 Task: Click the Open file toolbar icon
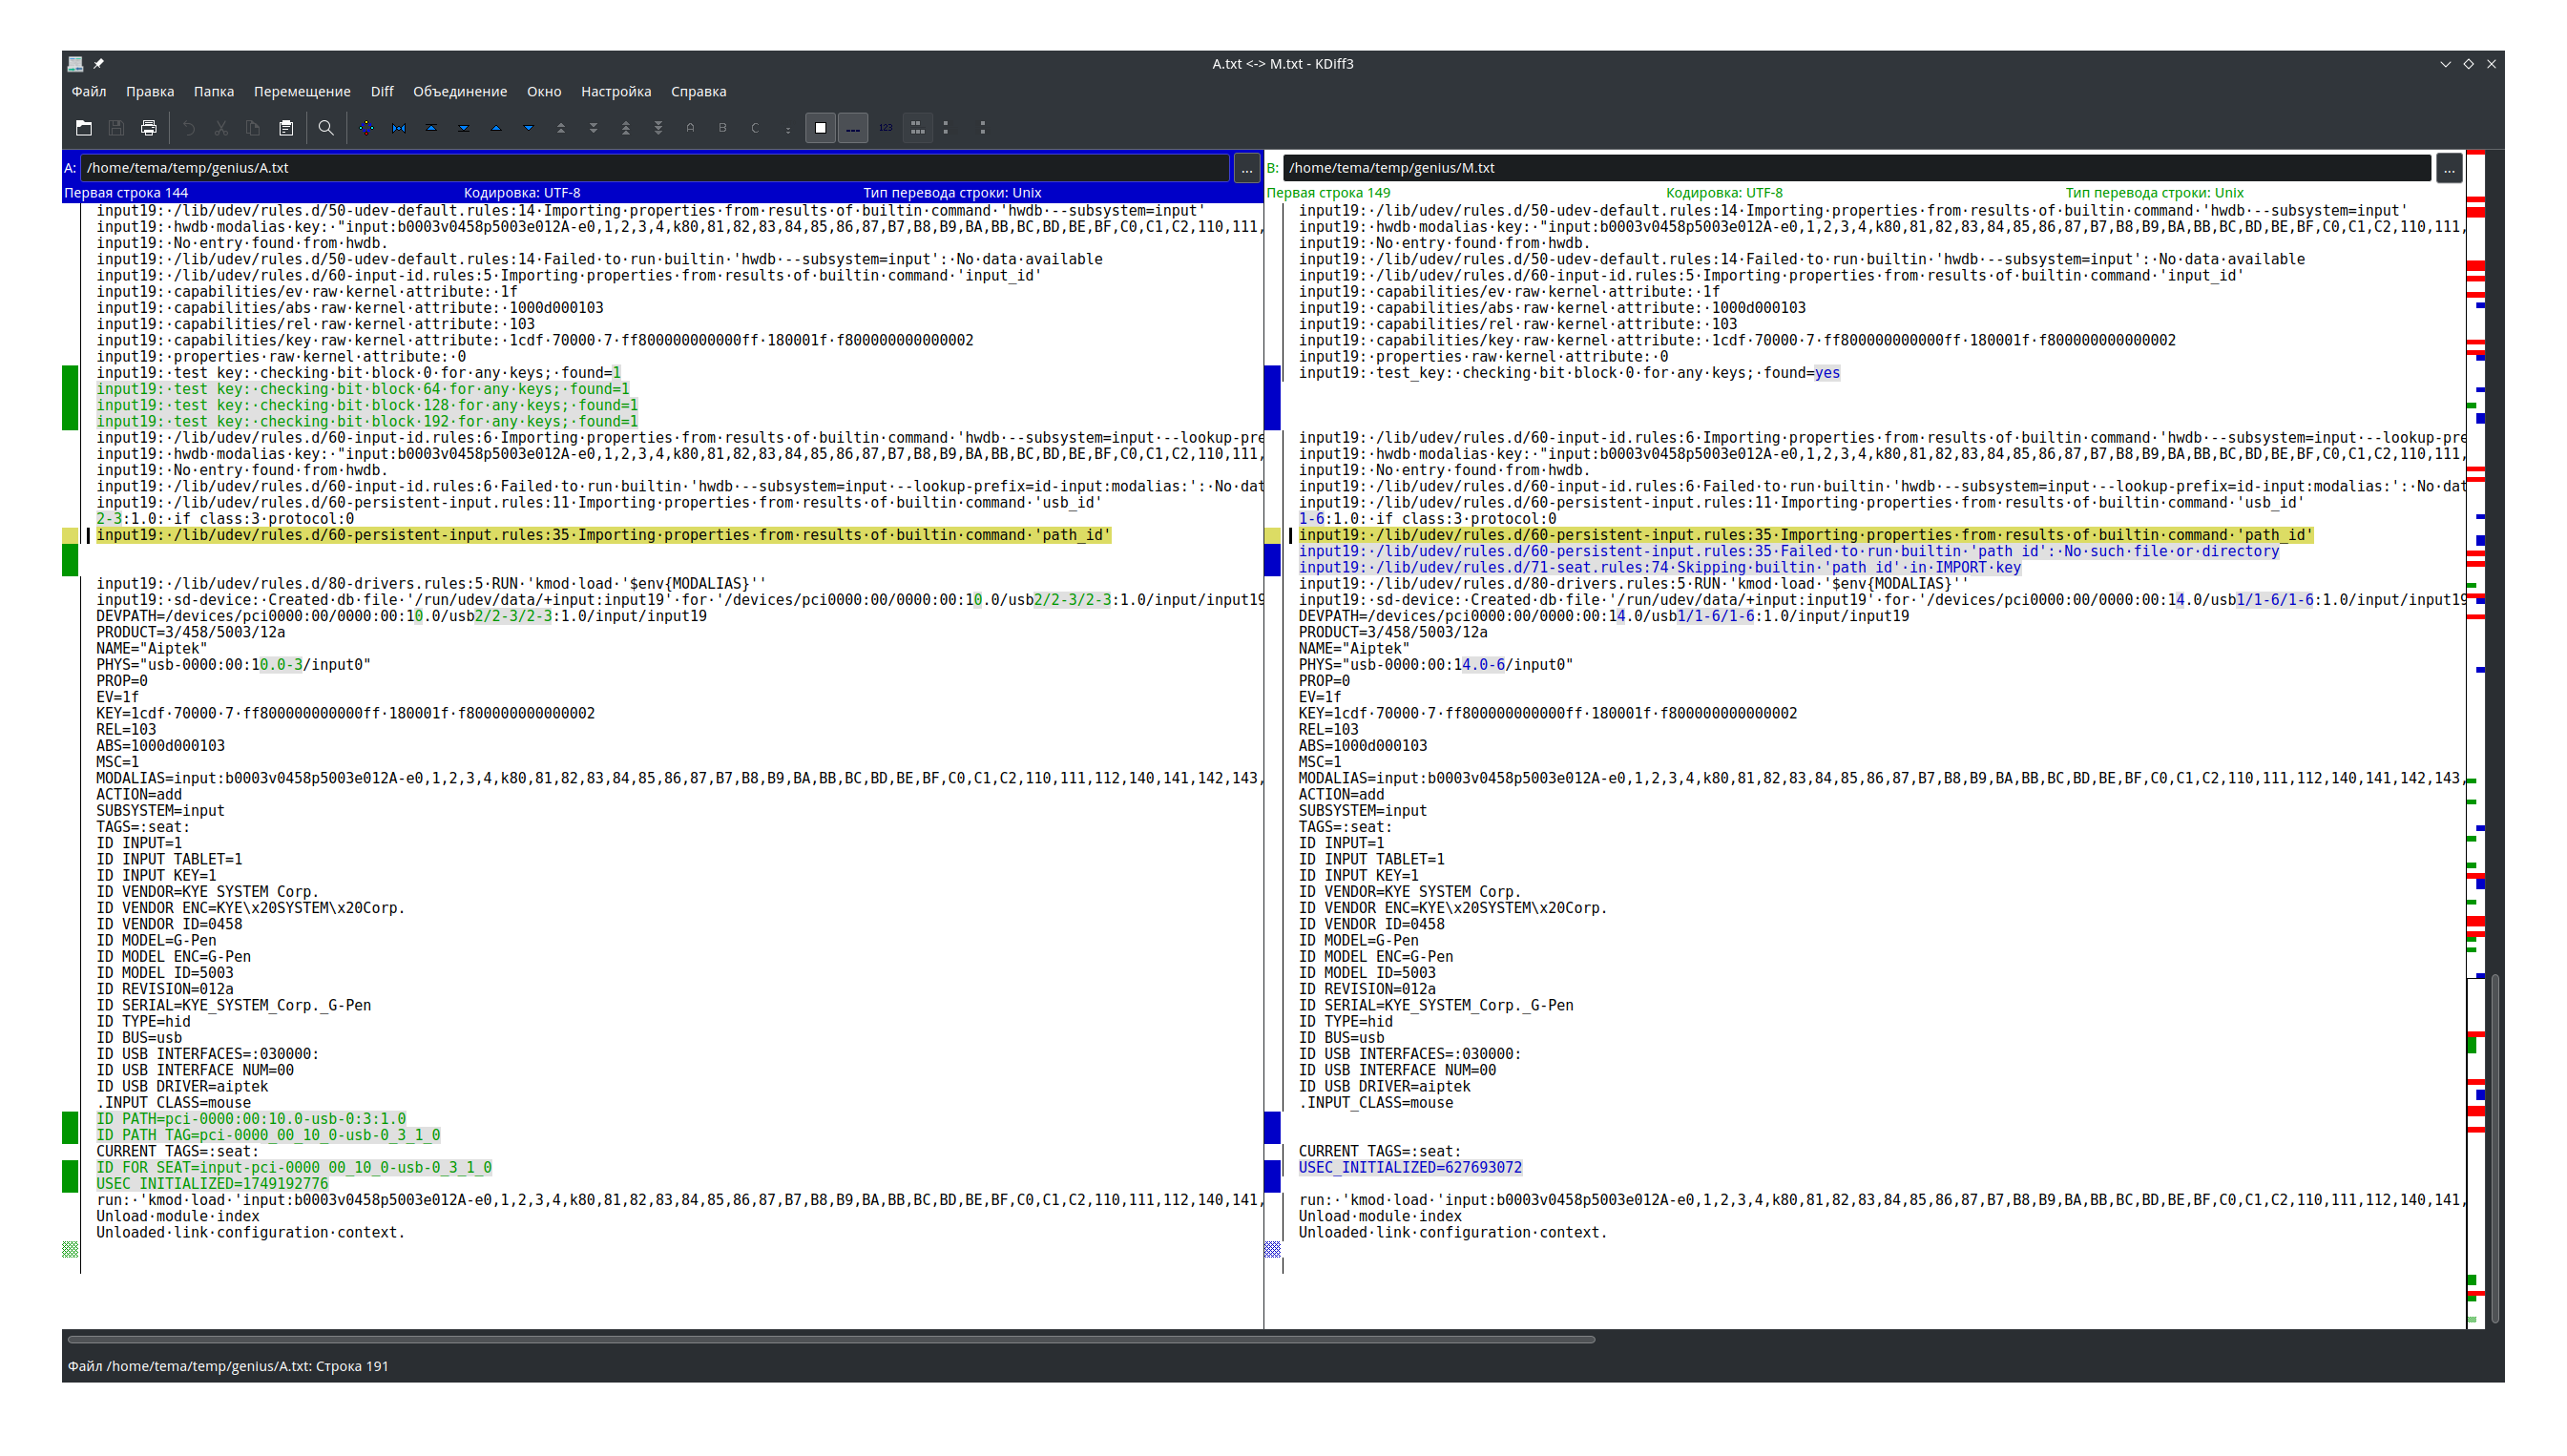[x=84, y=128]
